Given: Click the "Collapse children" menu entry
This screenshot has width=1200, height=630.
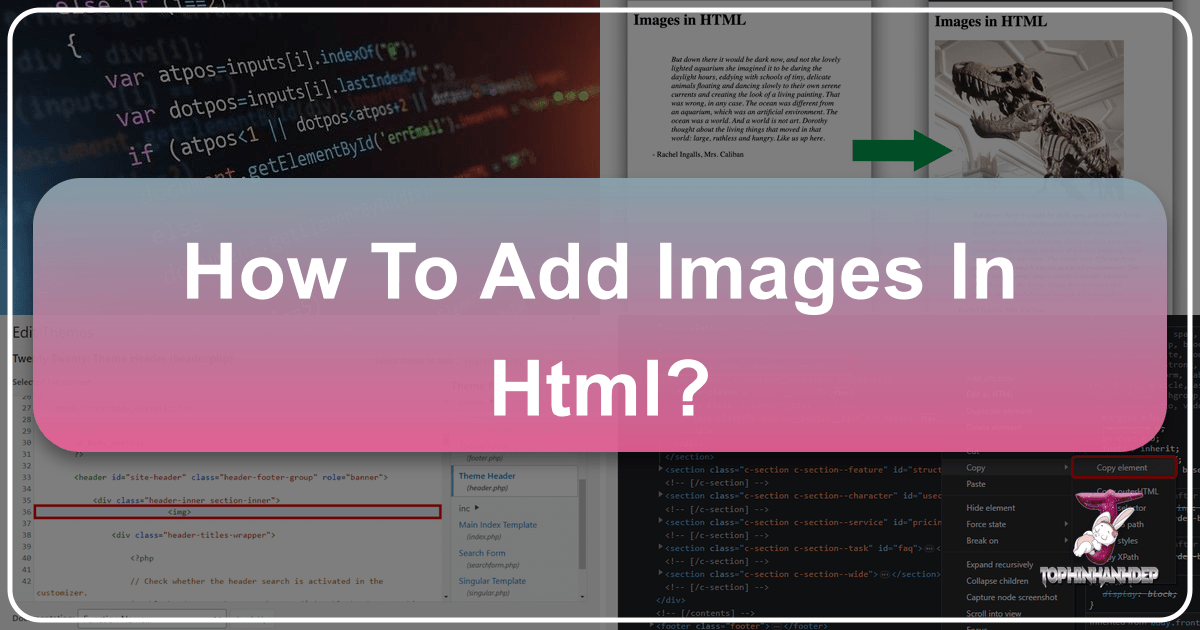Looking at the screenshot, I should pyautogui.click(x=996, y=581).
